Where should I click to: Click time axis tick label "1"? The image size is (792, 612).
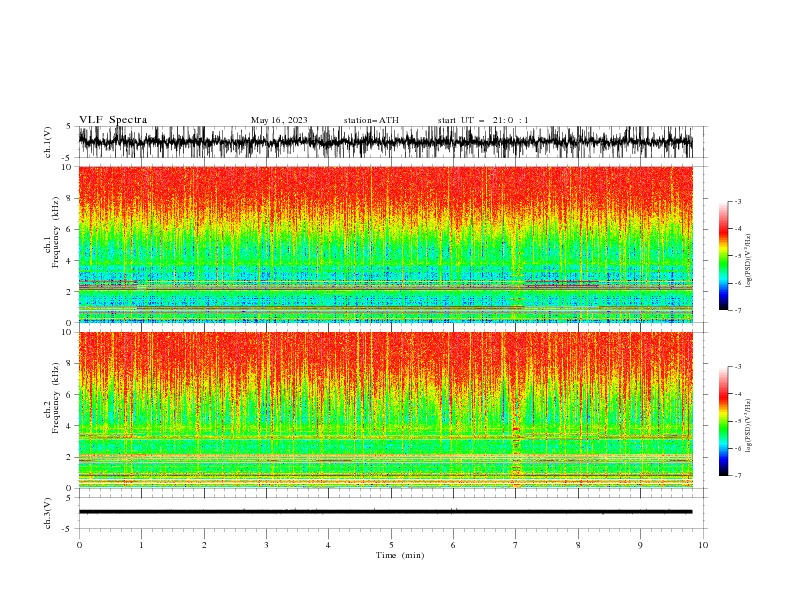(x=141, y=545)
